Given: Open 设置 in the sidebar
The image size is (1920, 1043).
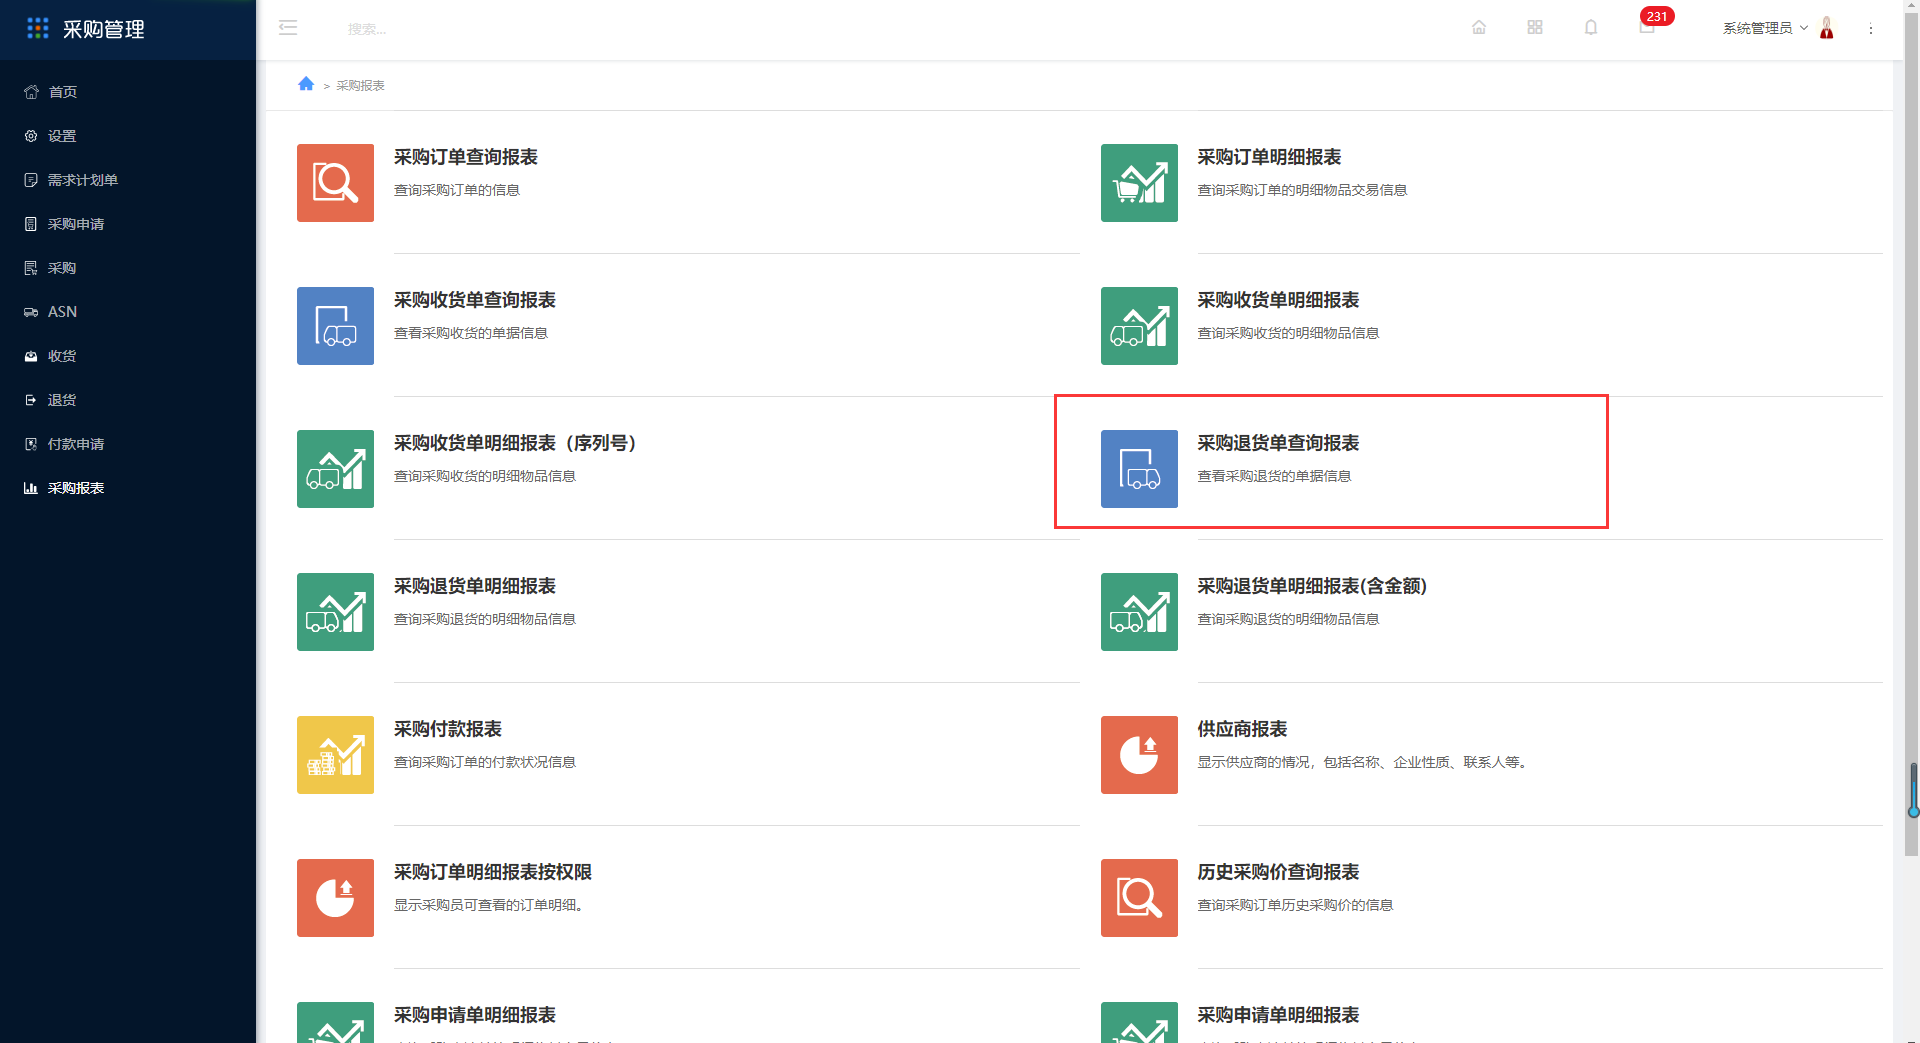Looking at the screenshot, I should [128, 136].
